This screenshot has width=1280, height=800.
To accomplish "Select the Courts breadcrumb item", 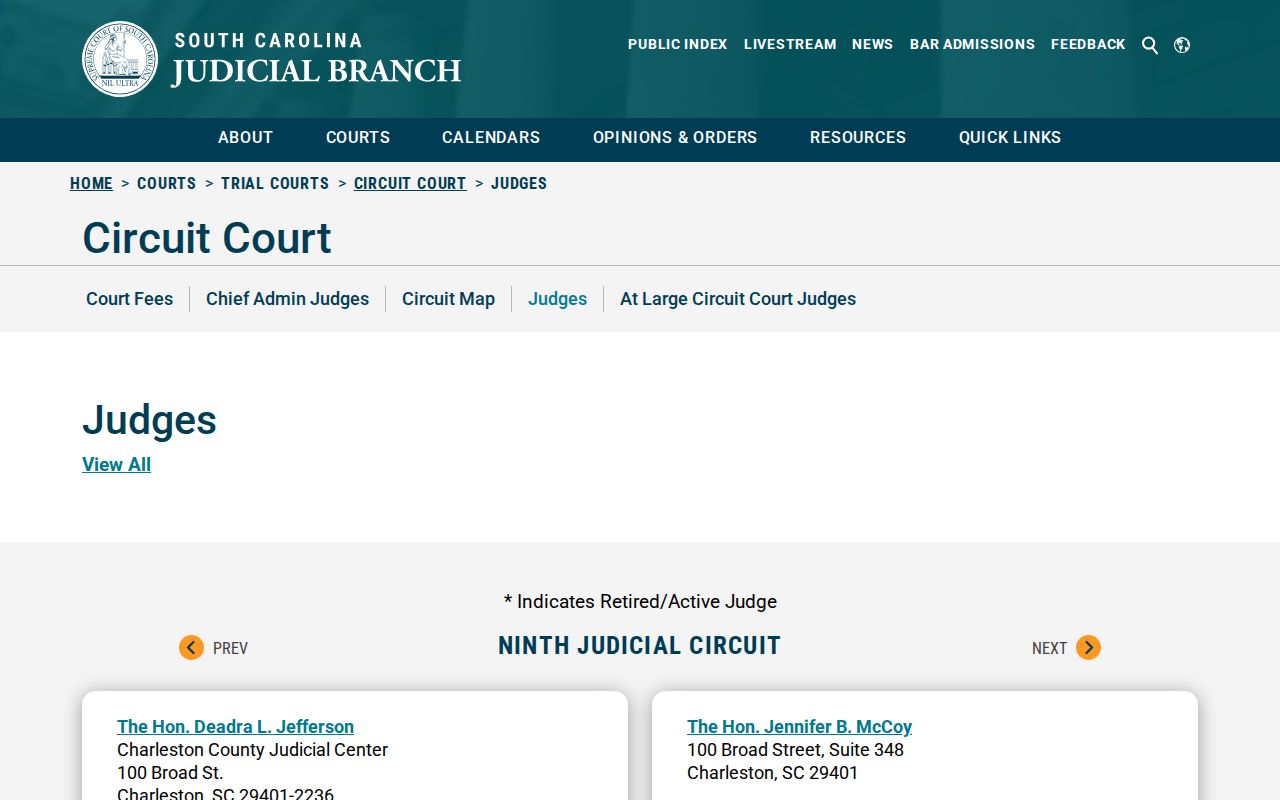I will tap(167, 184).
